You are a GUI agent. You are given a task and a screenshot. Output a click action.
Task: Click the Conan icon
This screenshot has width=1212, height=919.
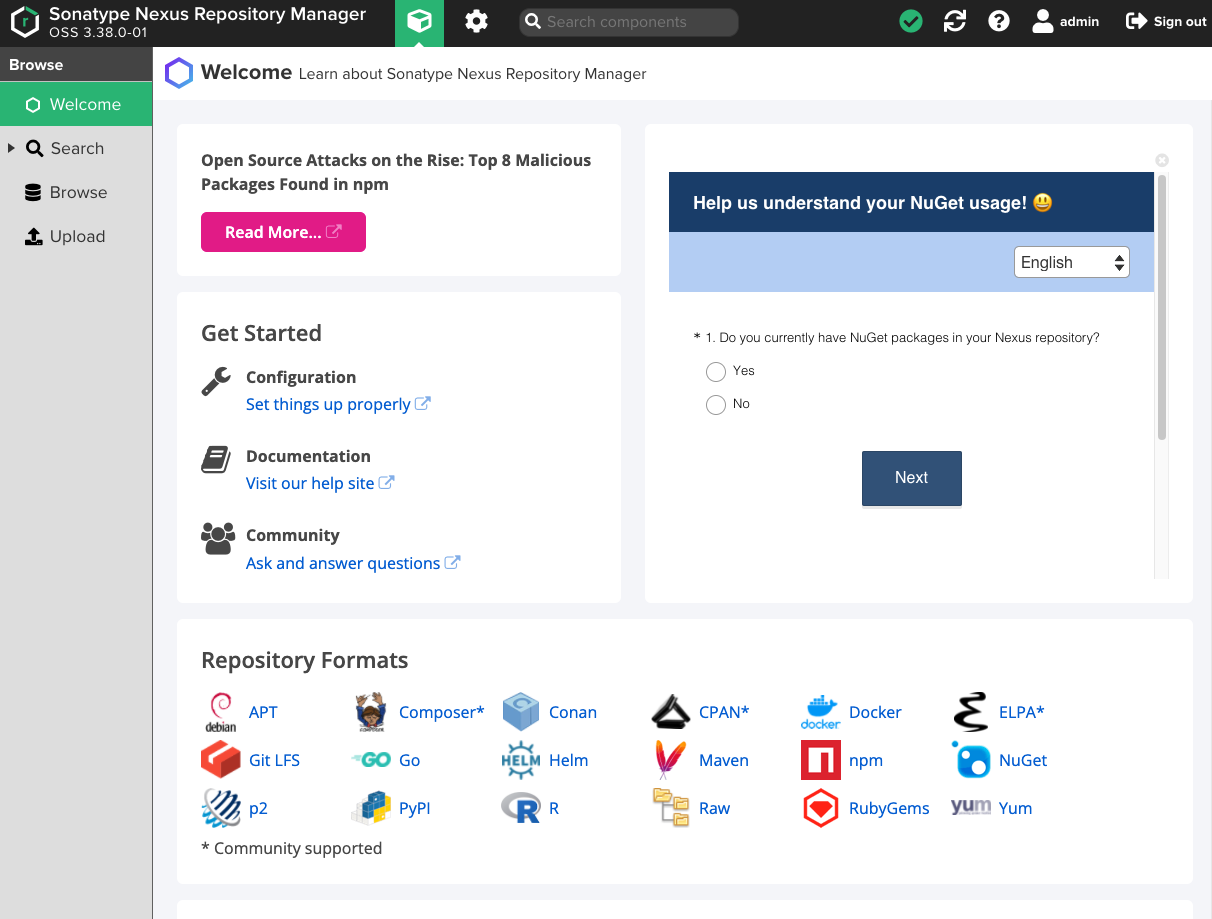point(521,712)
